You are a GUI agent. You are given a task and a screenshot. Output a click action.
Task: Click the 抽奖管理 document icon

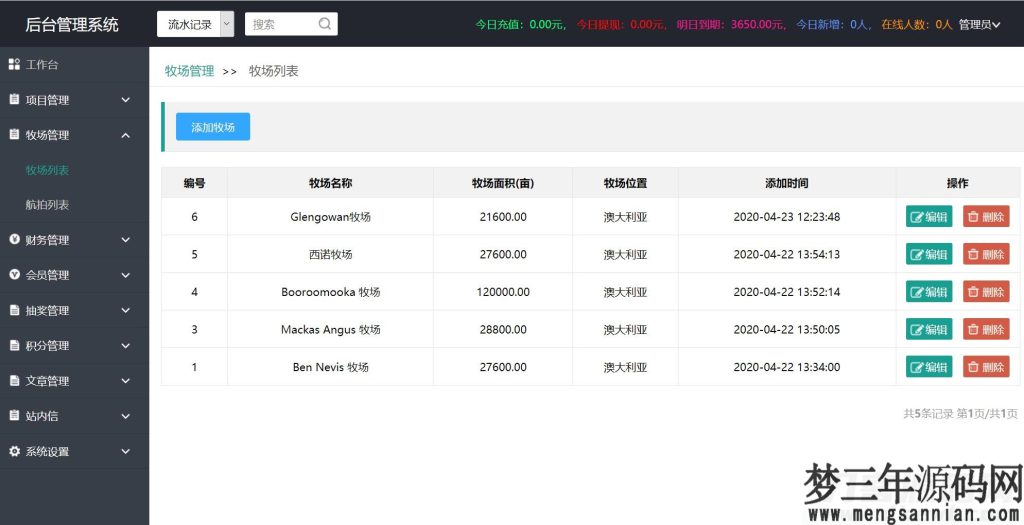tap(14, 310)
